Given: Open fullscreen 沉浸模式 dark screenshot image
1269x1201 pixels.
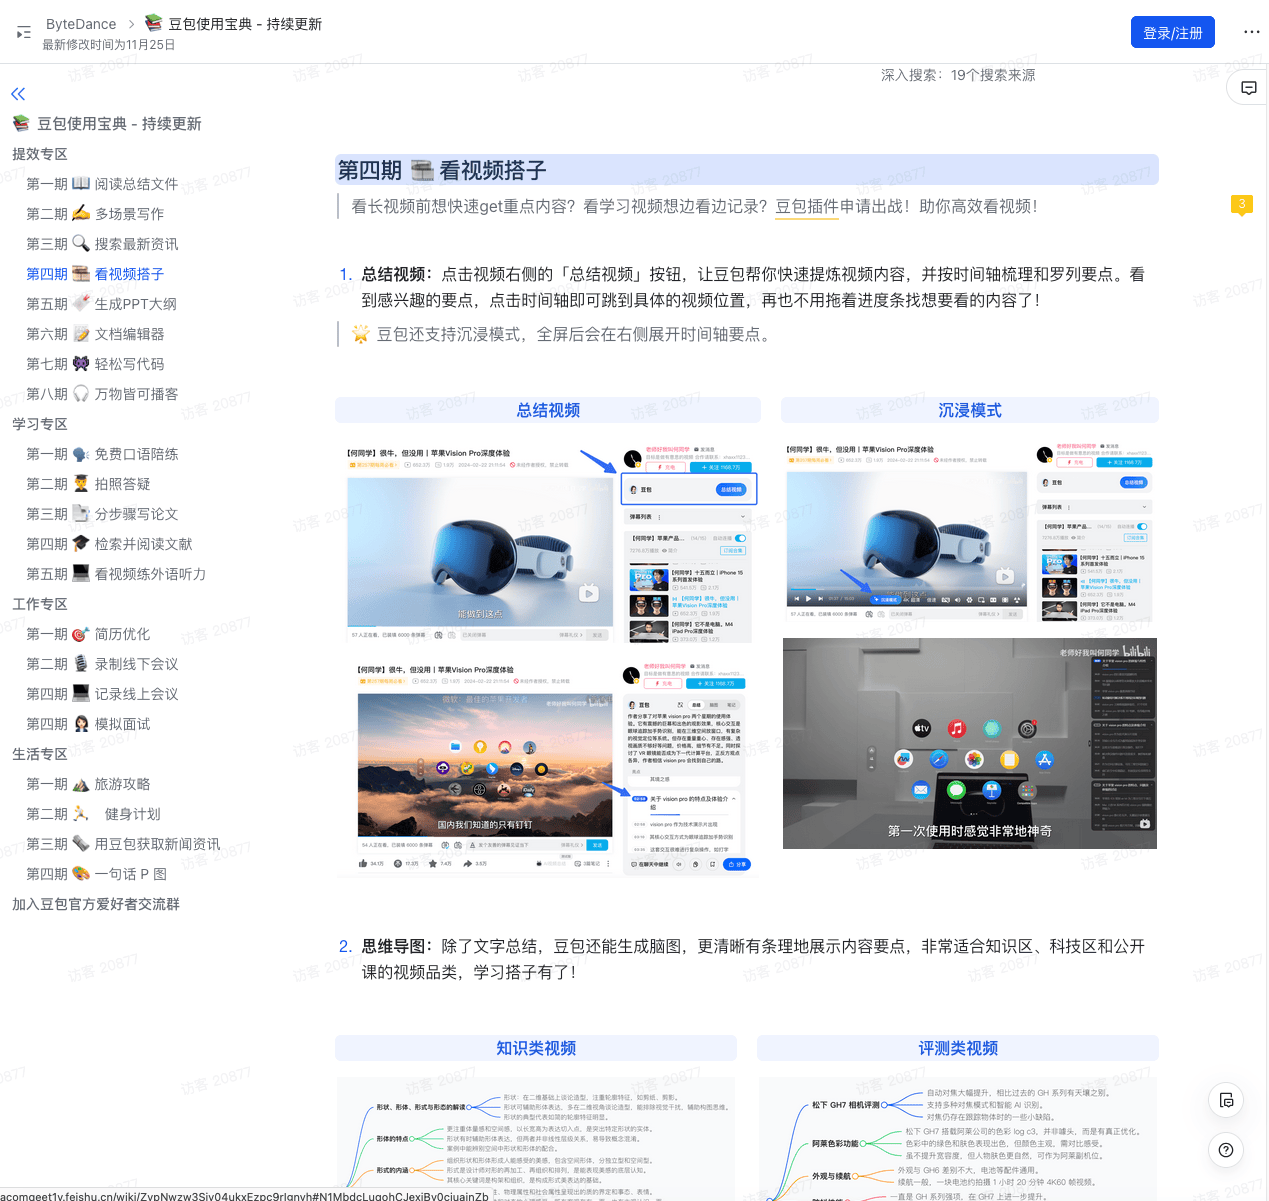Looking at the screenshot, I should pyautogui.click(x=970, y=743).
